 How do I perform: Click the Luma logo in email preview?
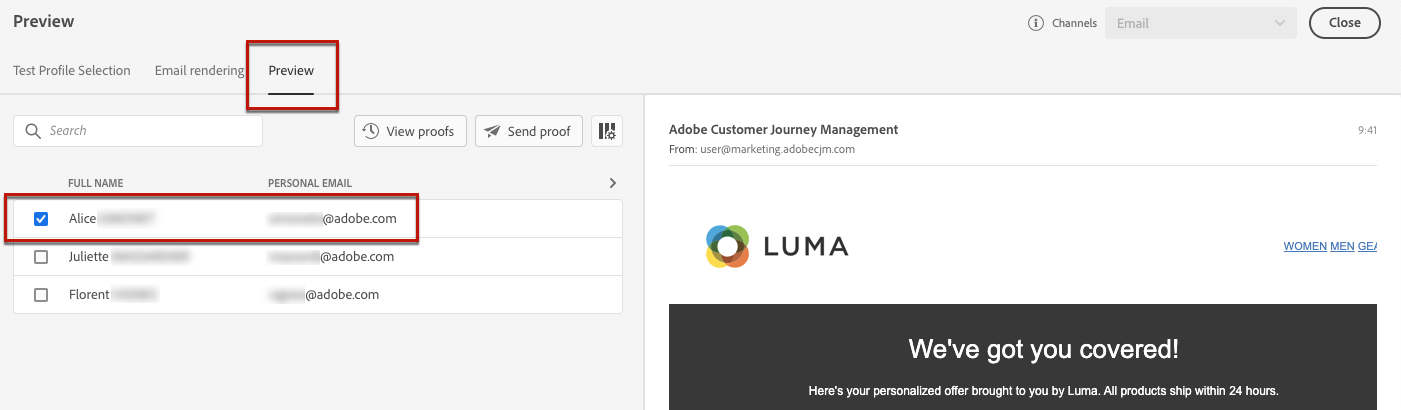777,246
